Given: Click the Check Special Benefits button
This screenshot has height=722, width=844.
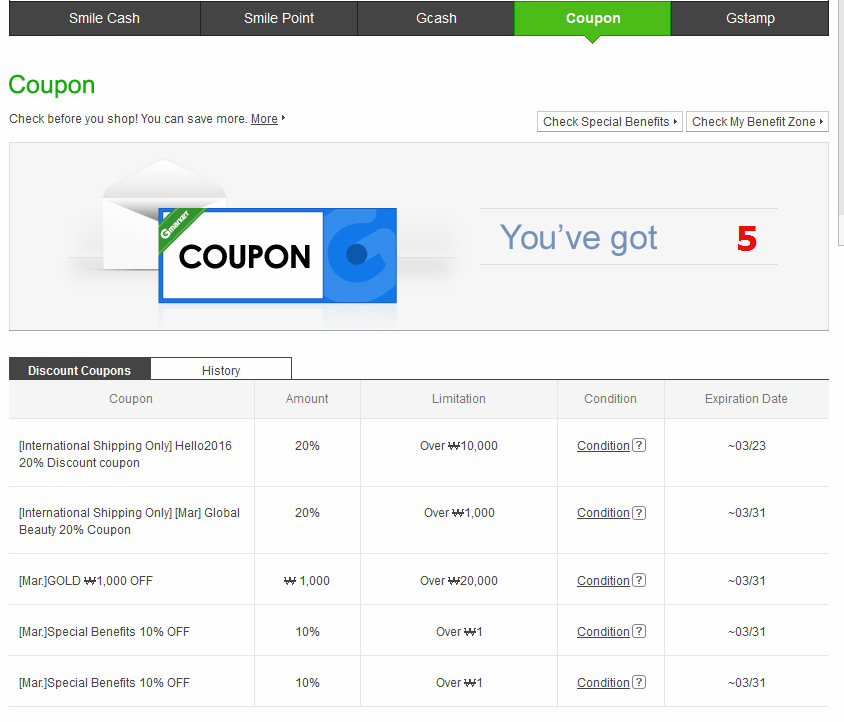Looking at the screenshot, I should point(609,121).
